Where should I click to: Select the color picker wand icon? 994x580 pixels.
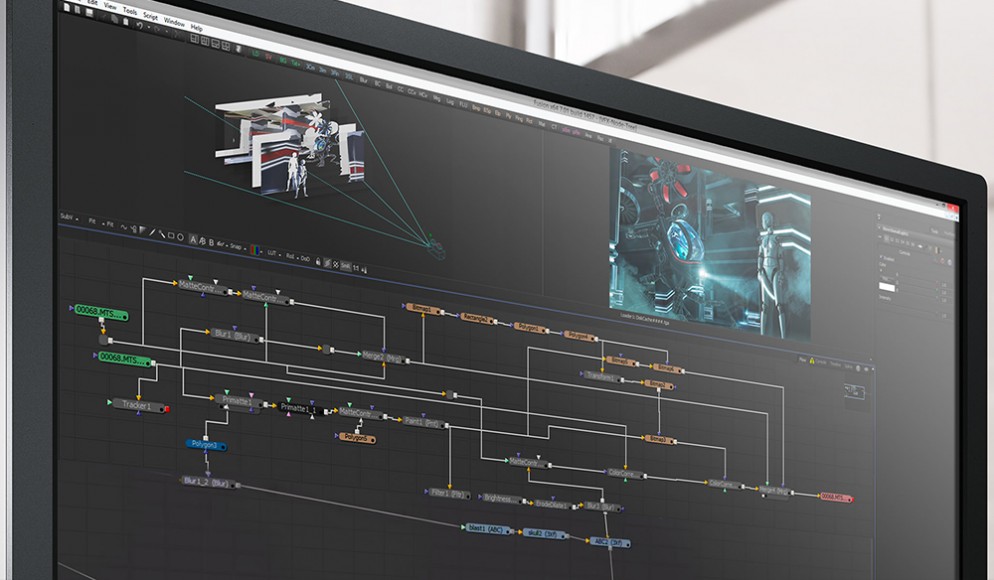point(162,233)
